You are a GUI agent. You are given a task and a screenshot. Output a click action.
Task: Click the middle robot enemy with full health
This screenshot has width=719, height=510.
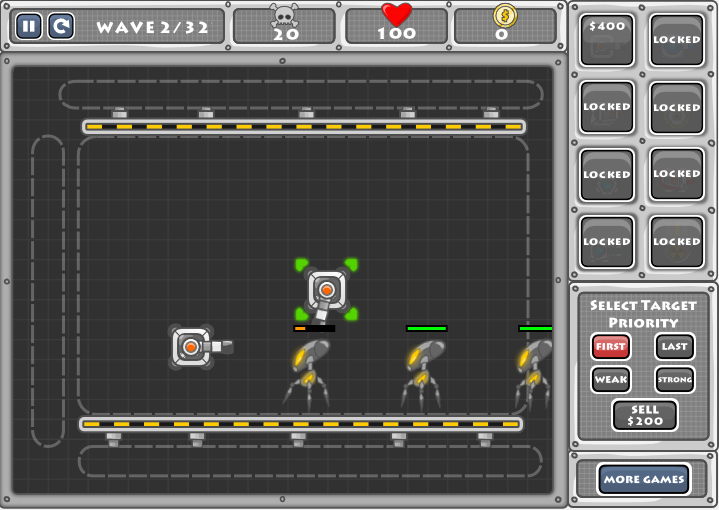click(422, 372)
